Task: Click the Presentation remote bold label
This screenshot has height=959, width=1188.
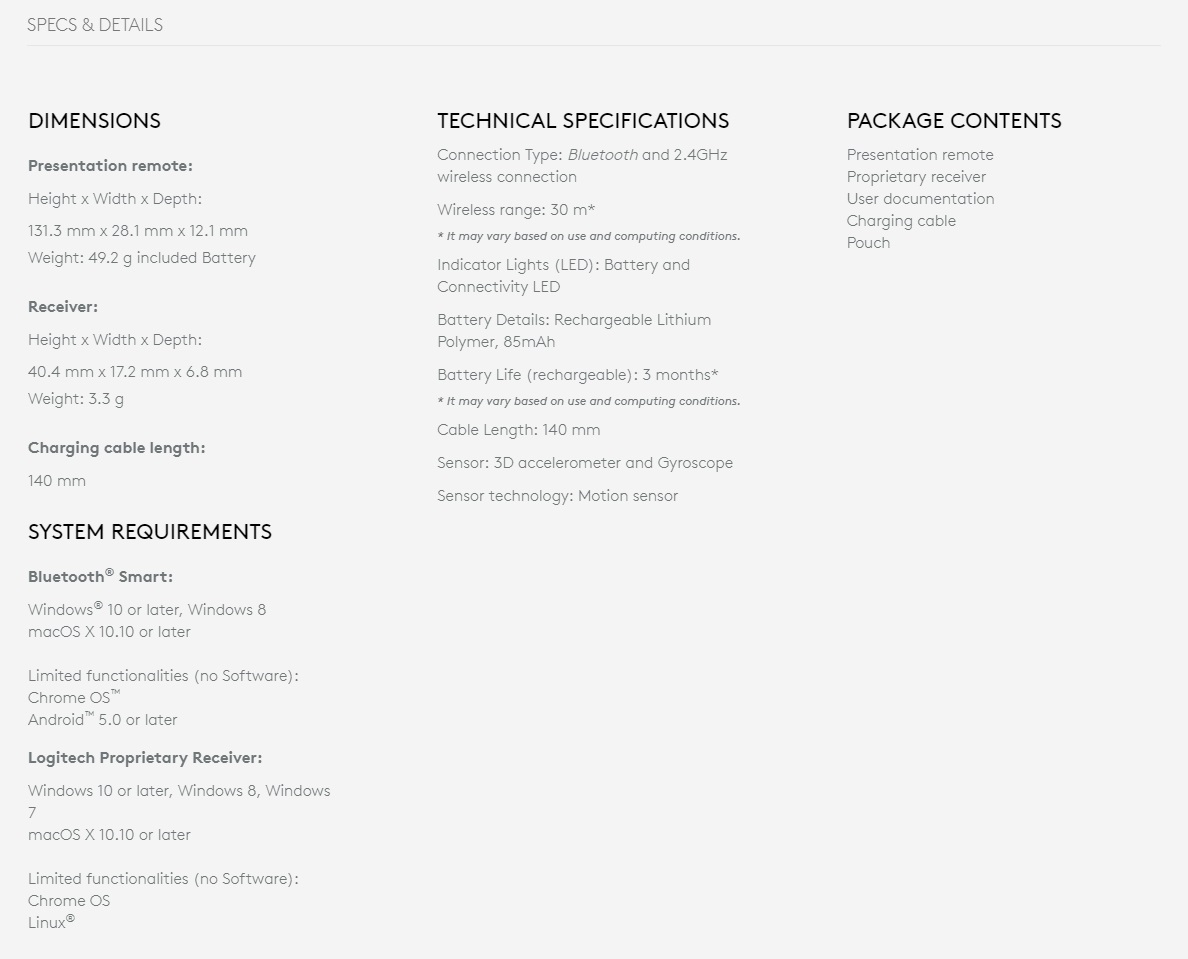Action: pos(111,166)
